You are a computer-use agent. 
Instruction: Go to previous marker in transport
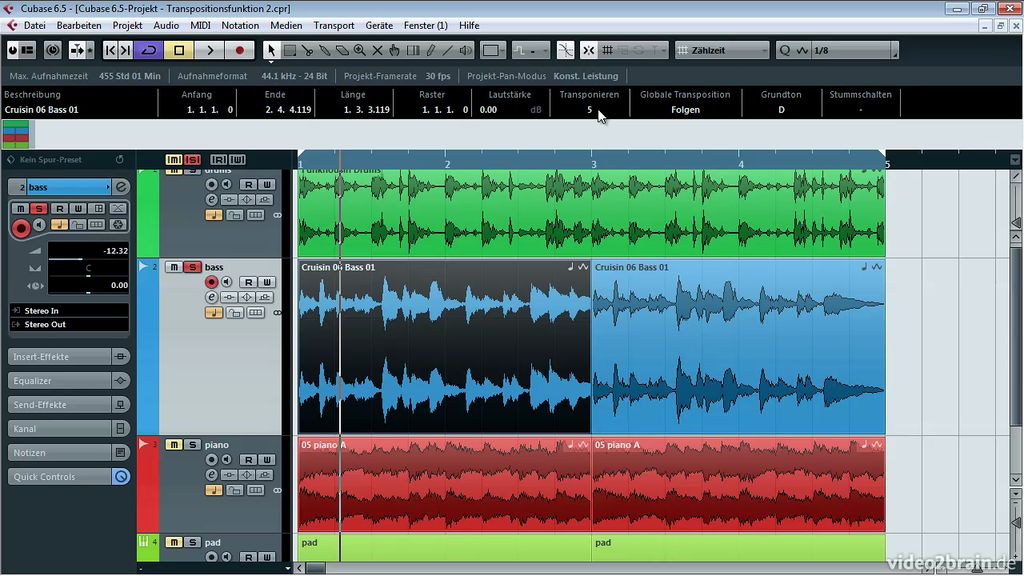point(110,50)
